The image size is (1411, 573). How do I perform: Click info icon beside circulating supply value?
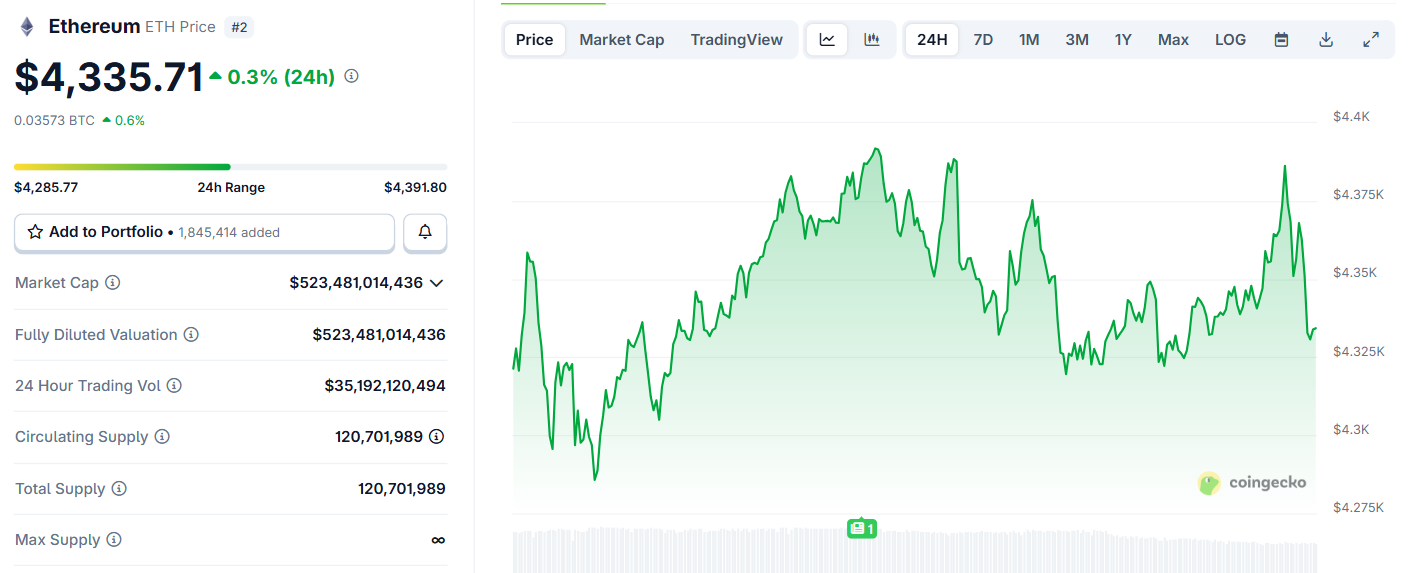[437, 437]
